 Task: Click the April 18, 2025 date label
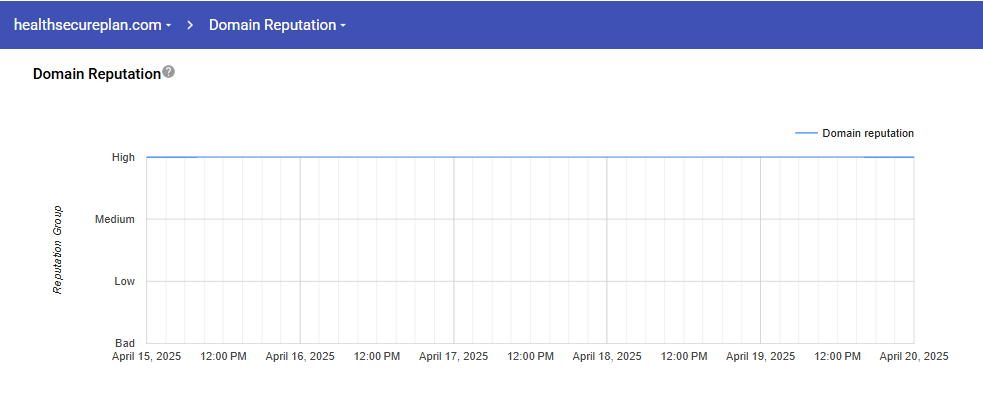[607, 356]
